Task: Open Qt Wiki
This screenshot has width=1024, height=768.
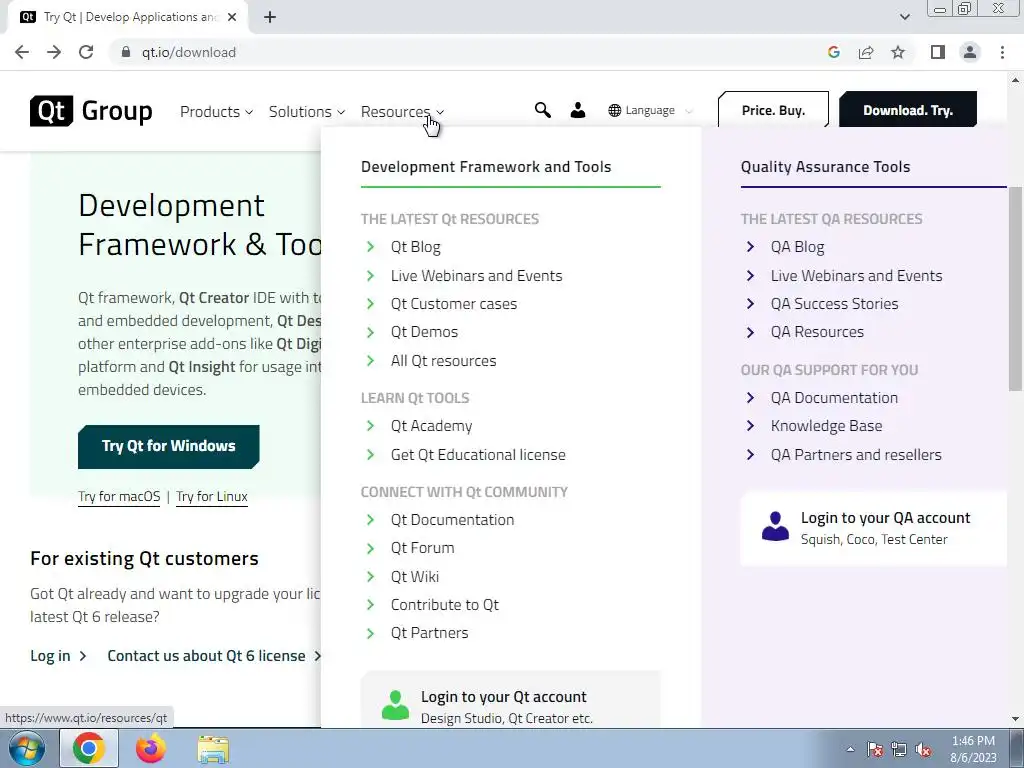Action: (x=415, y=577)
